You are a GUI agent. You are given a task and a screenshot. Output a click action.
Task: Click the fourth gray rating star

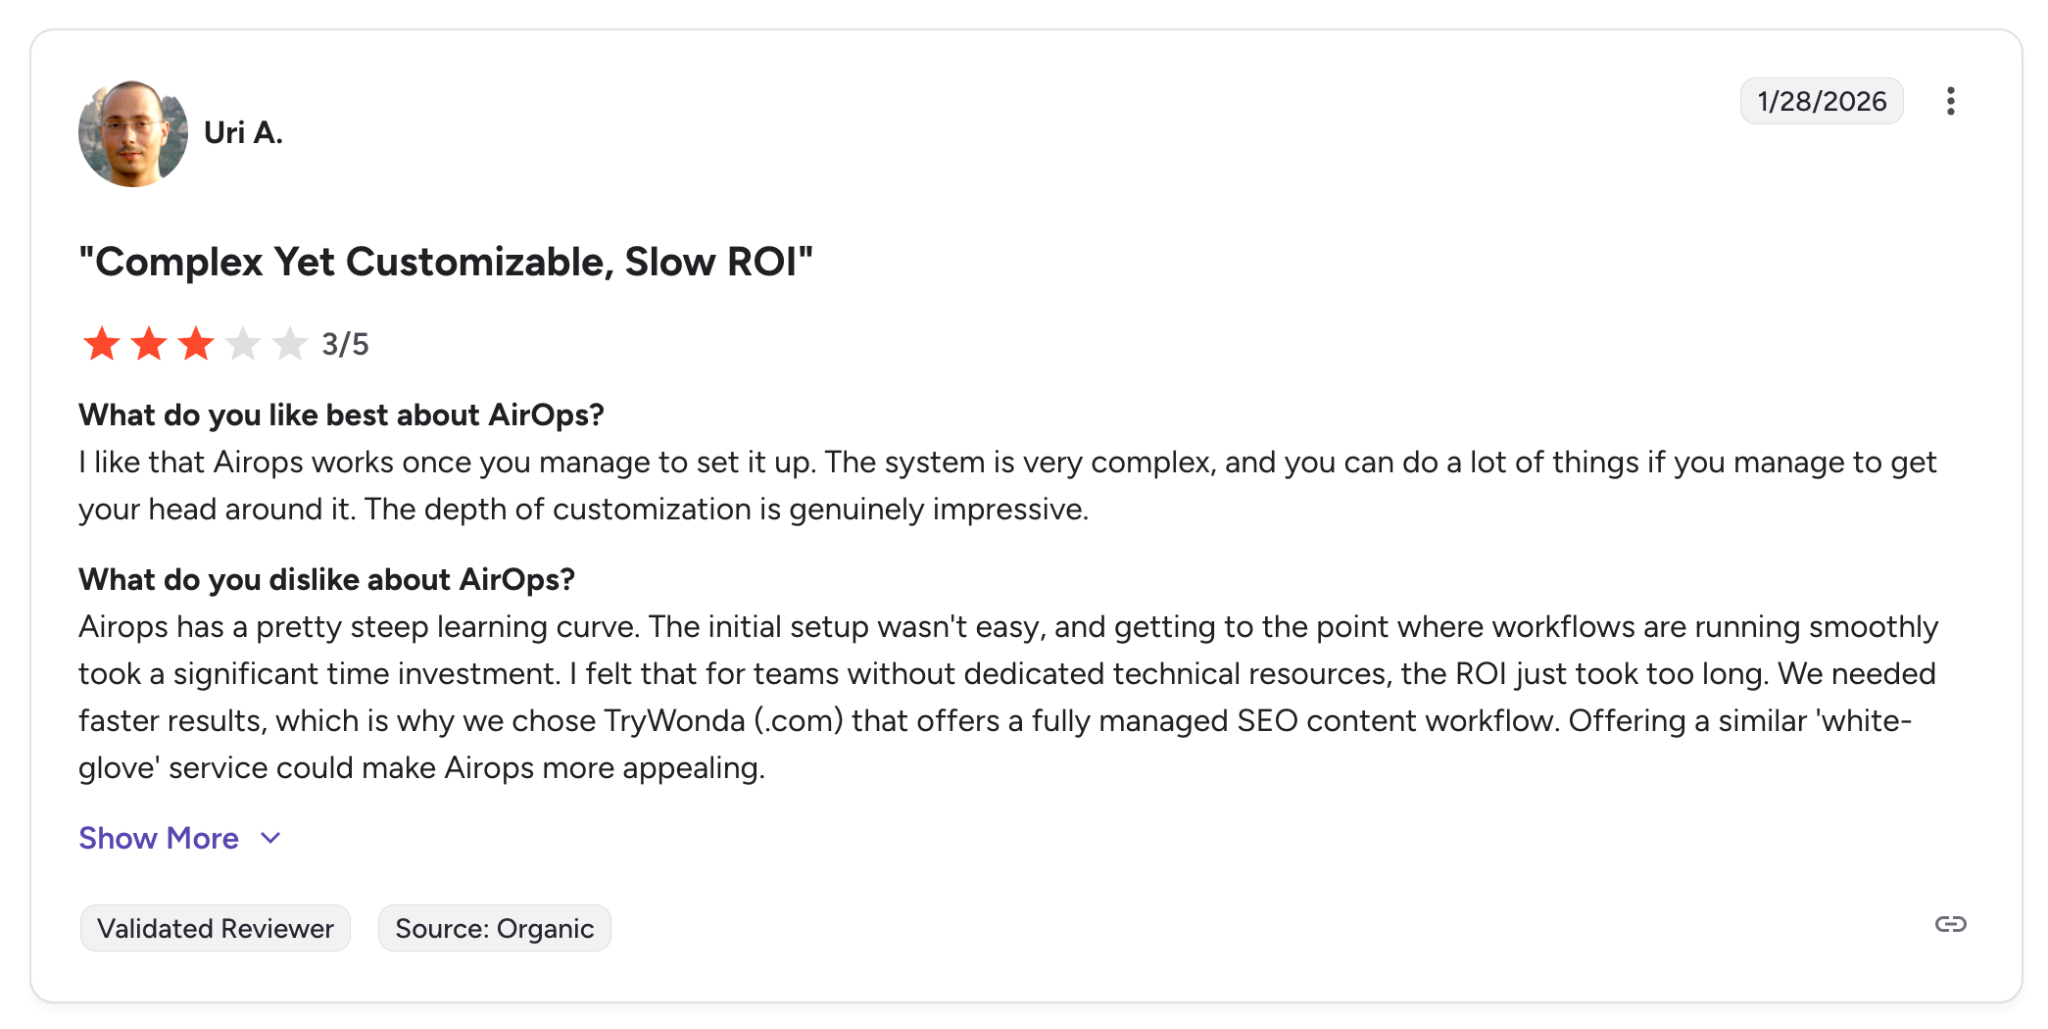pyautogui.click(x=242, y=344)
